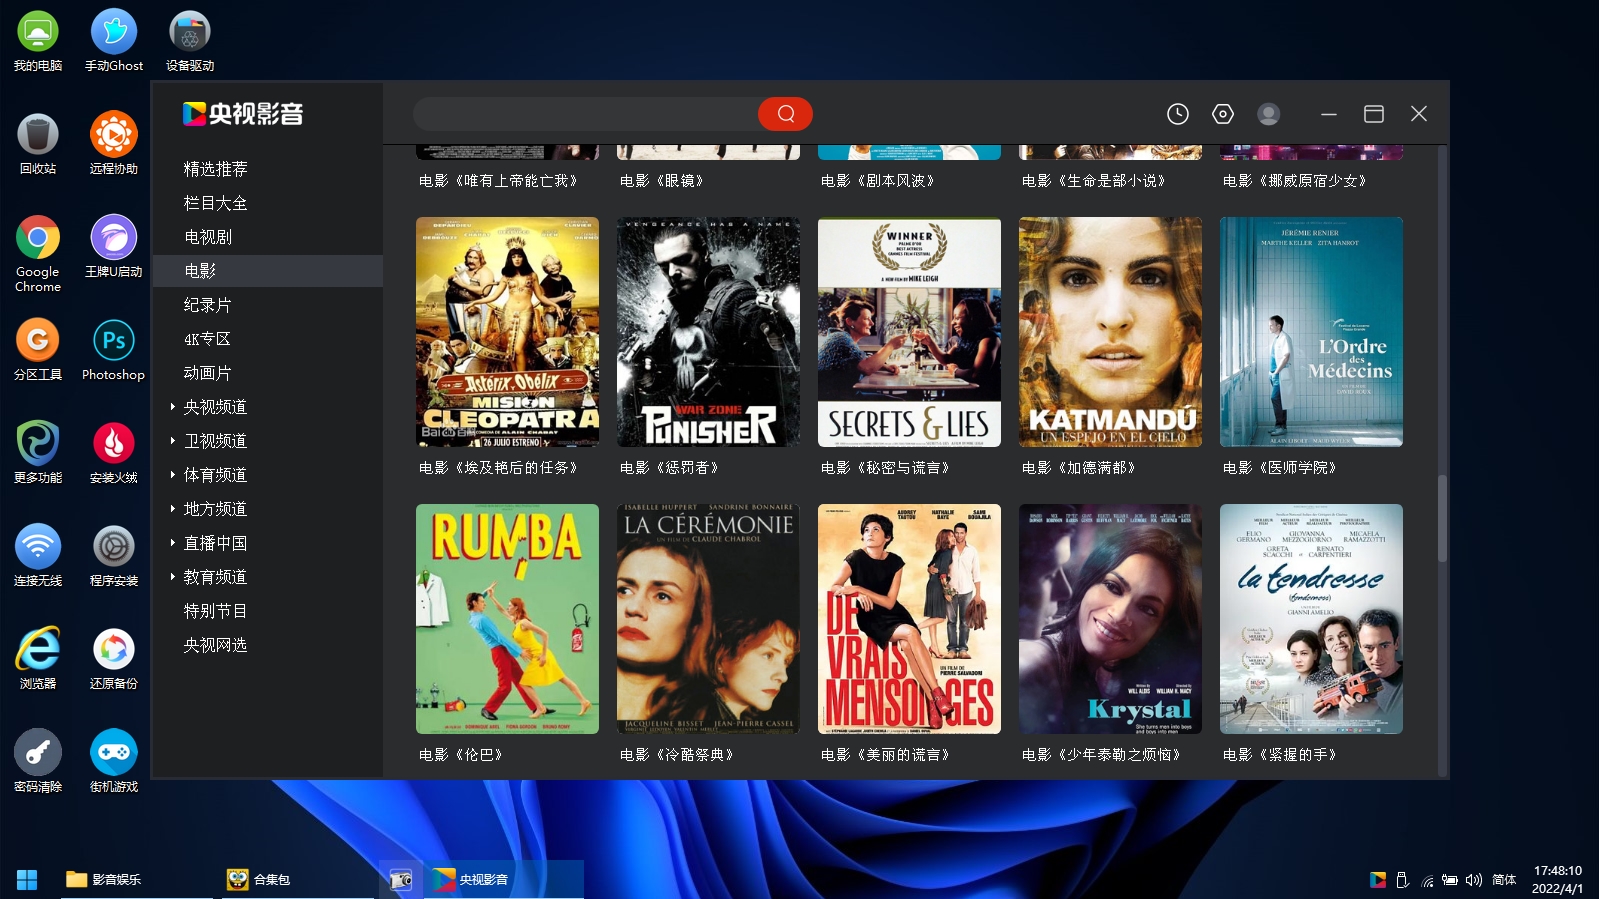Click the Katmandú poster

coord(1110,332)
